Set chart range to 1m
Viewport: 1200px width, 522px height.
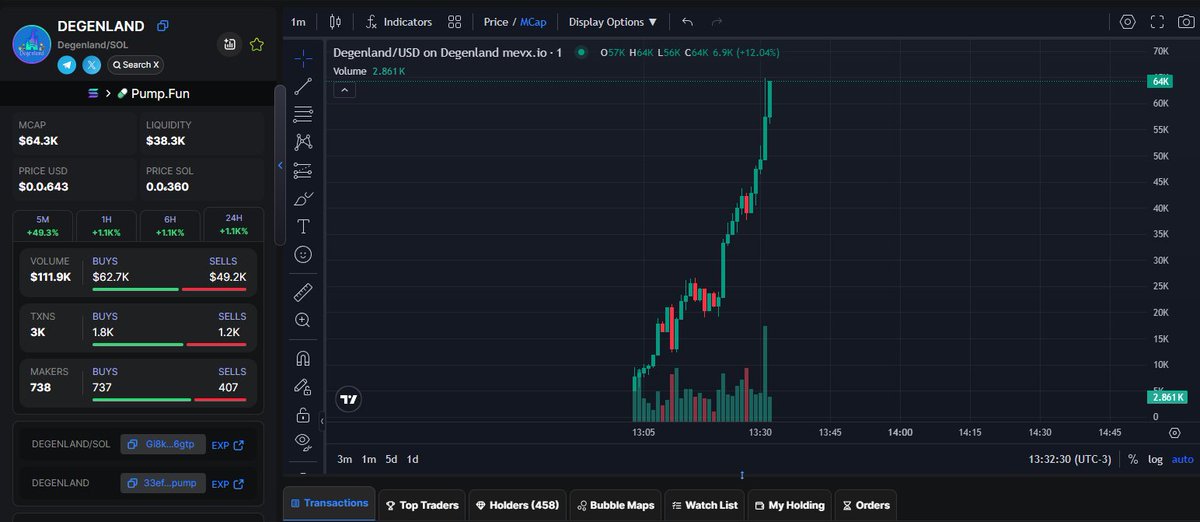point(368,459)
